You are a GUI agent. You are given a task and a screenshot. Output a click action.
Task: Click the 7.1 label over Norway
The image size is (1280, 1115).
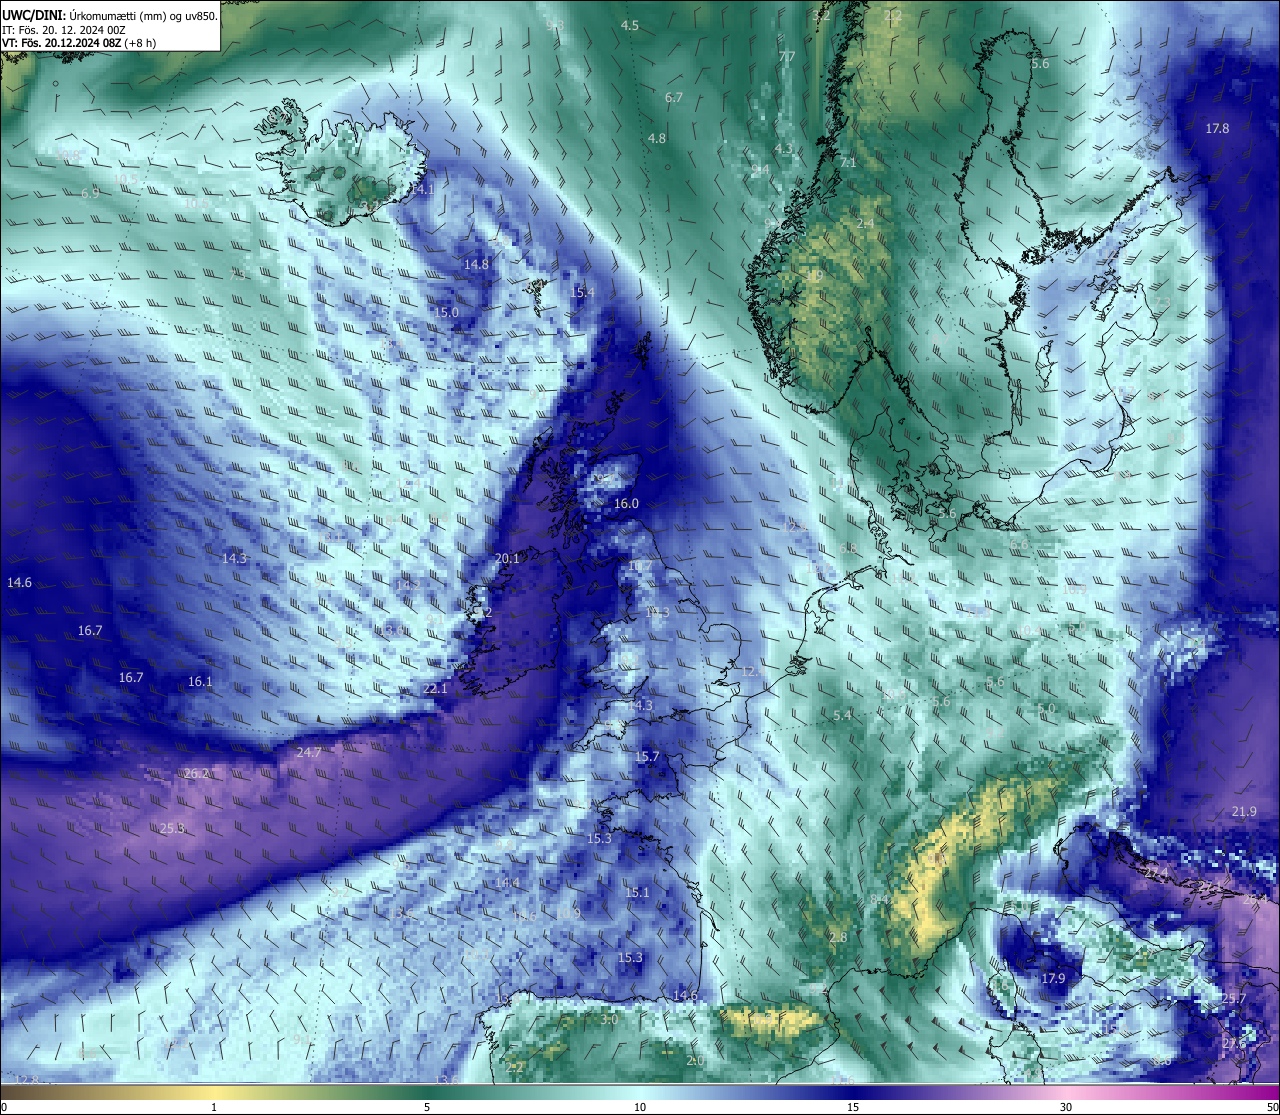[x=848, y=162]
